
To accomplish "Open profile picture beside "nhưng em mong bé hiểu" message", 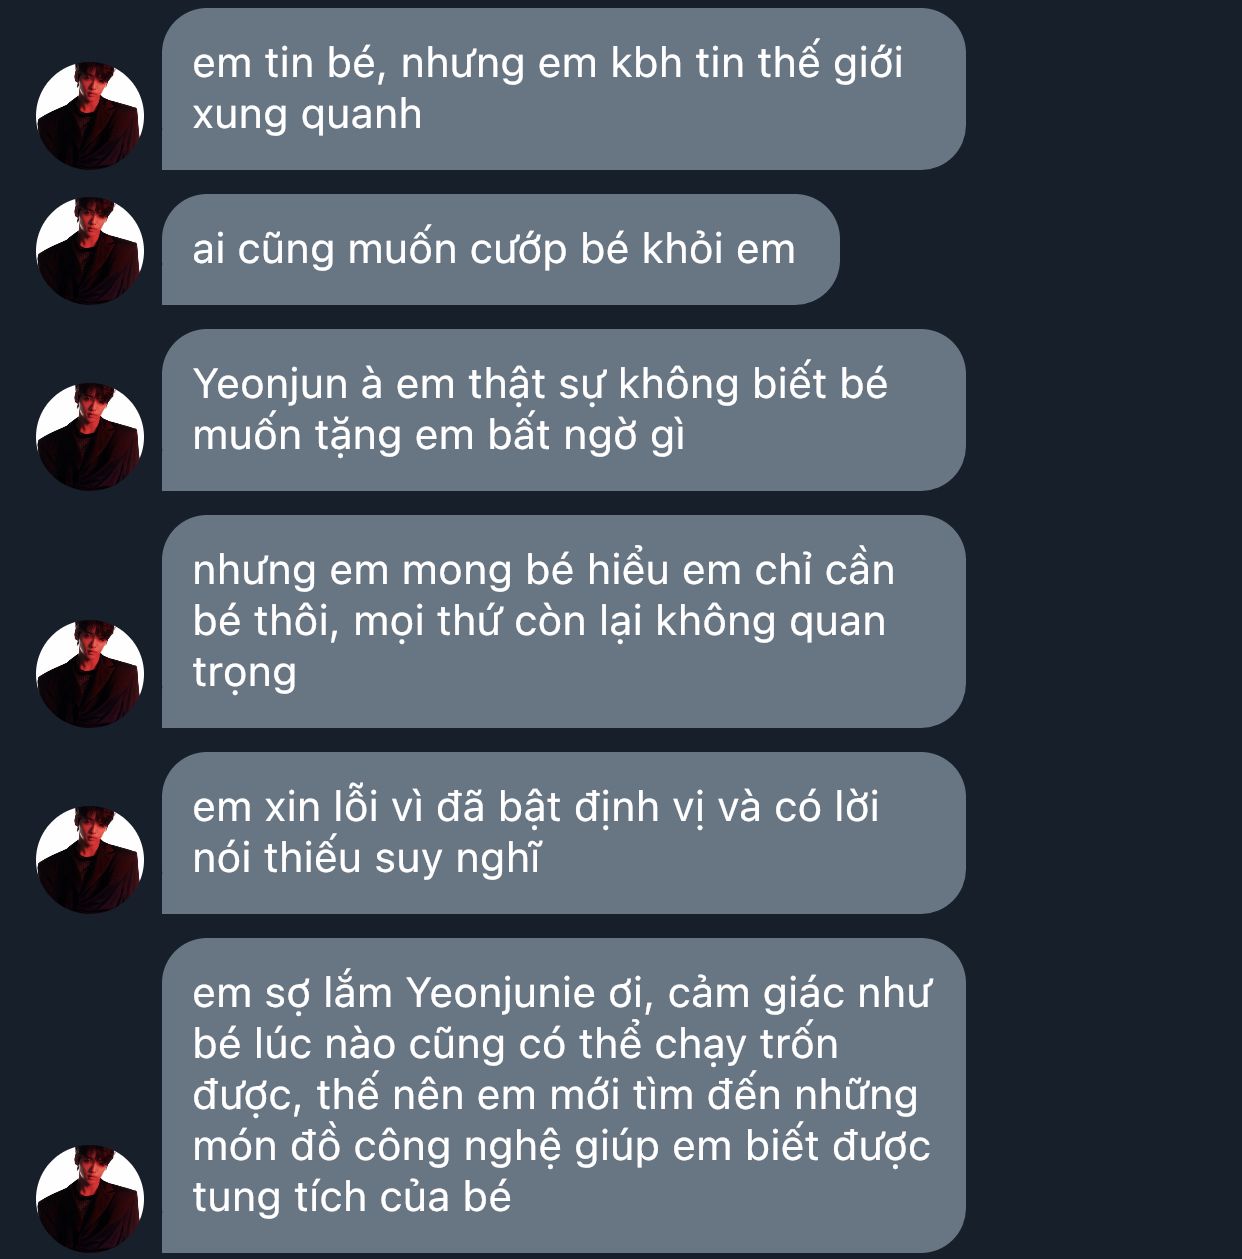I will click(90, 674).
